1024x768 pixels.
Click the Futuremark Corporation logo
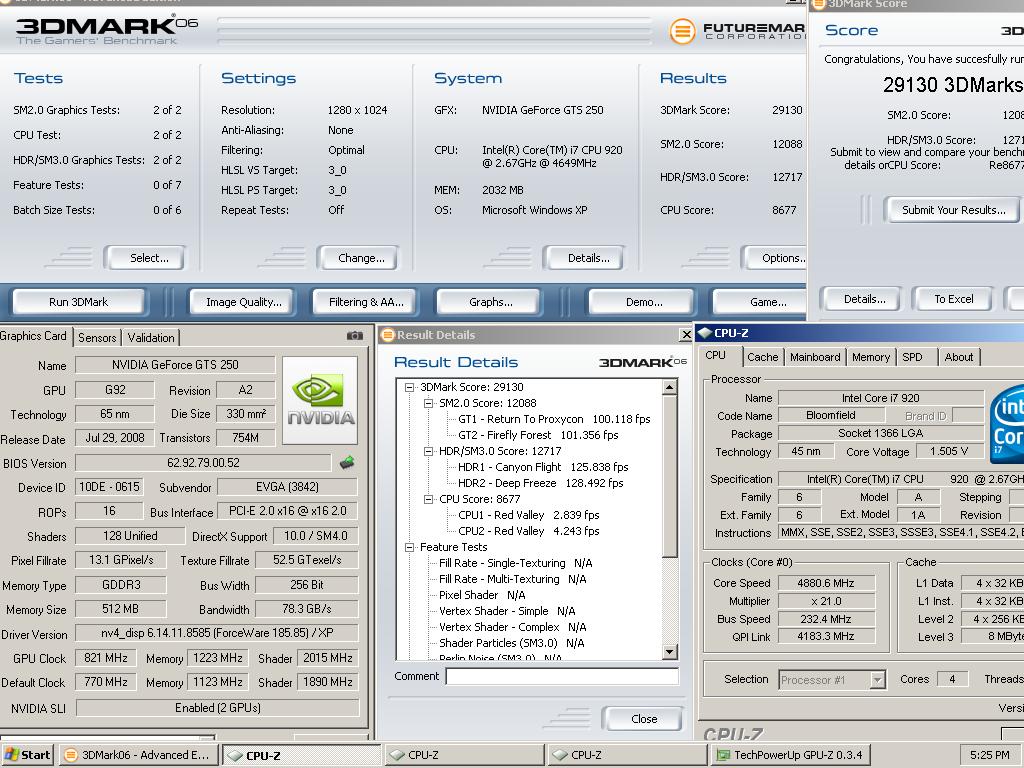click(737, 30)
